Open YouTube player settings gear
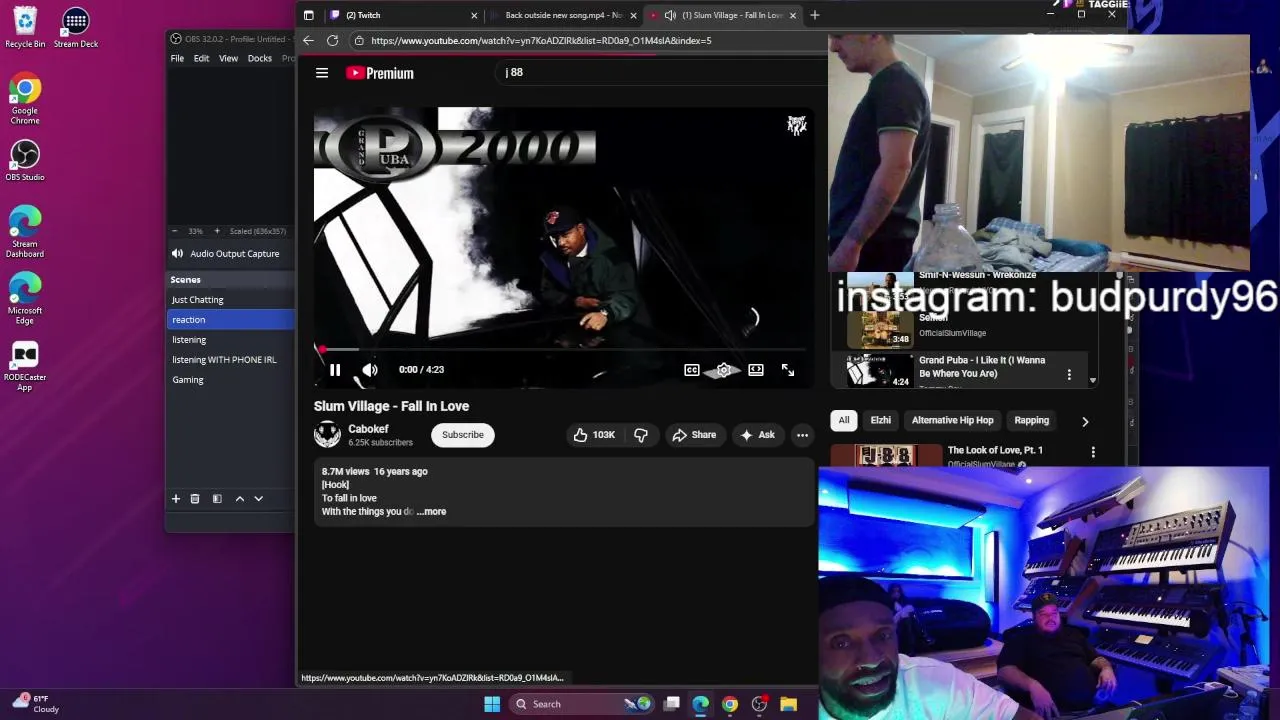The height and width of the screenshot is (720, 1280). [x=724, y=370]
